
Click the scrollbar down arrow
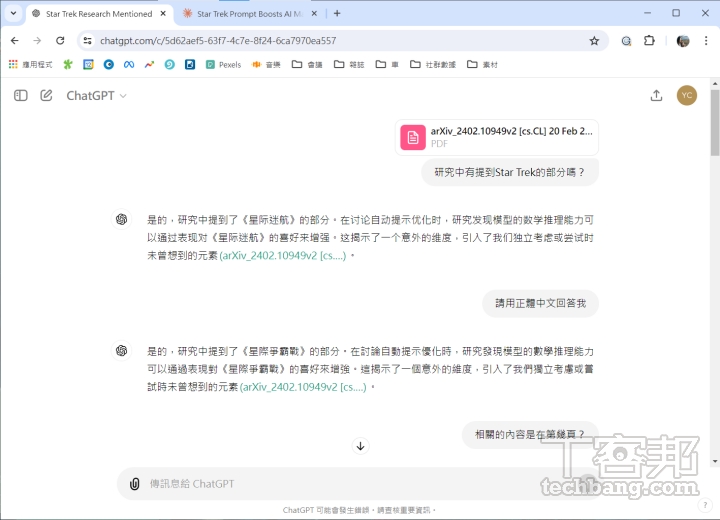[714, 461]
